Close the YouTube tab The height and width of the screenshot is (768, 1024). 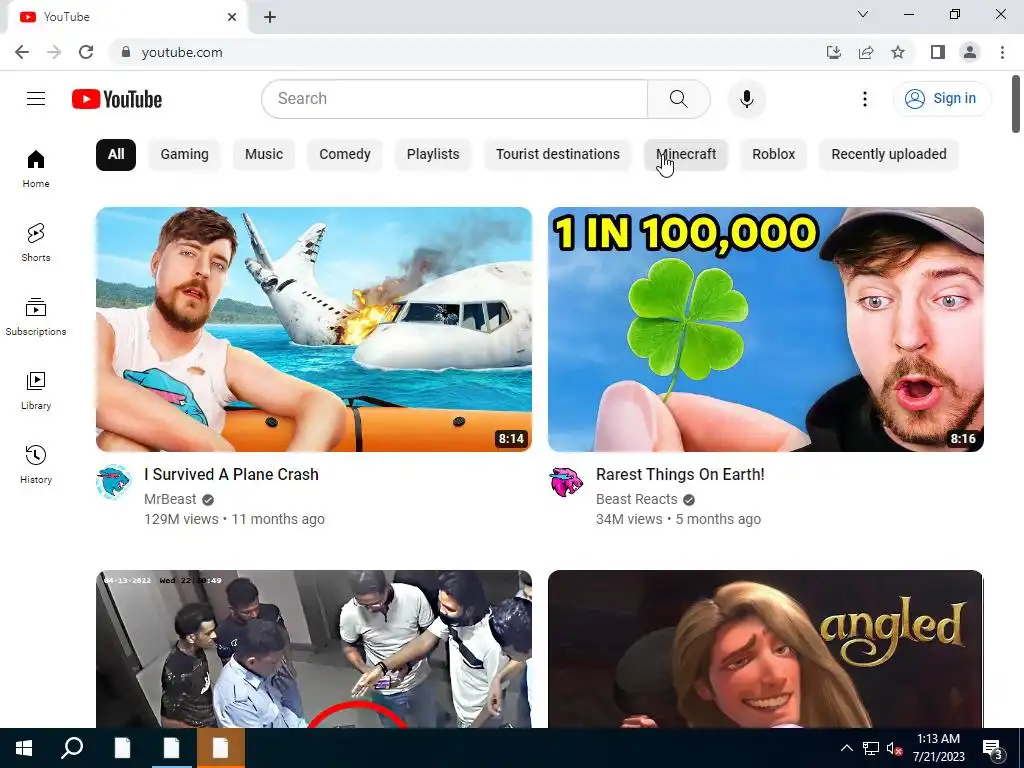tap(232, 17)
